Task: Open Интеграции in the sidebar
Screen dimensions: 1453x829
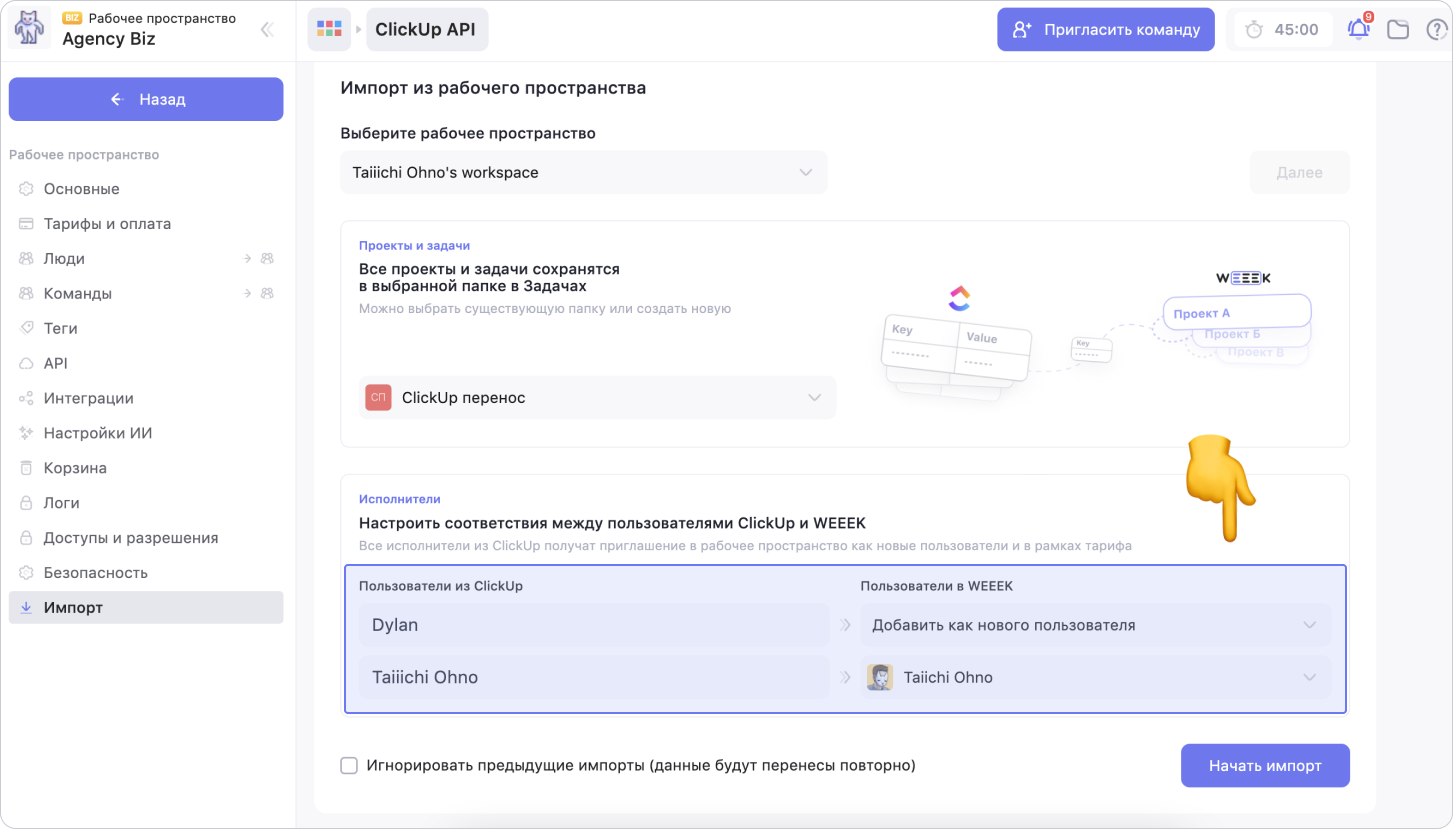Action: click(88, 398)
